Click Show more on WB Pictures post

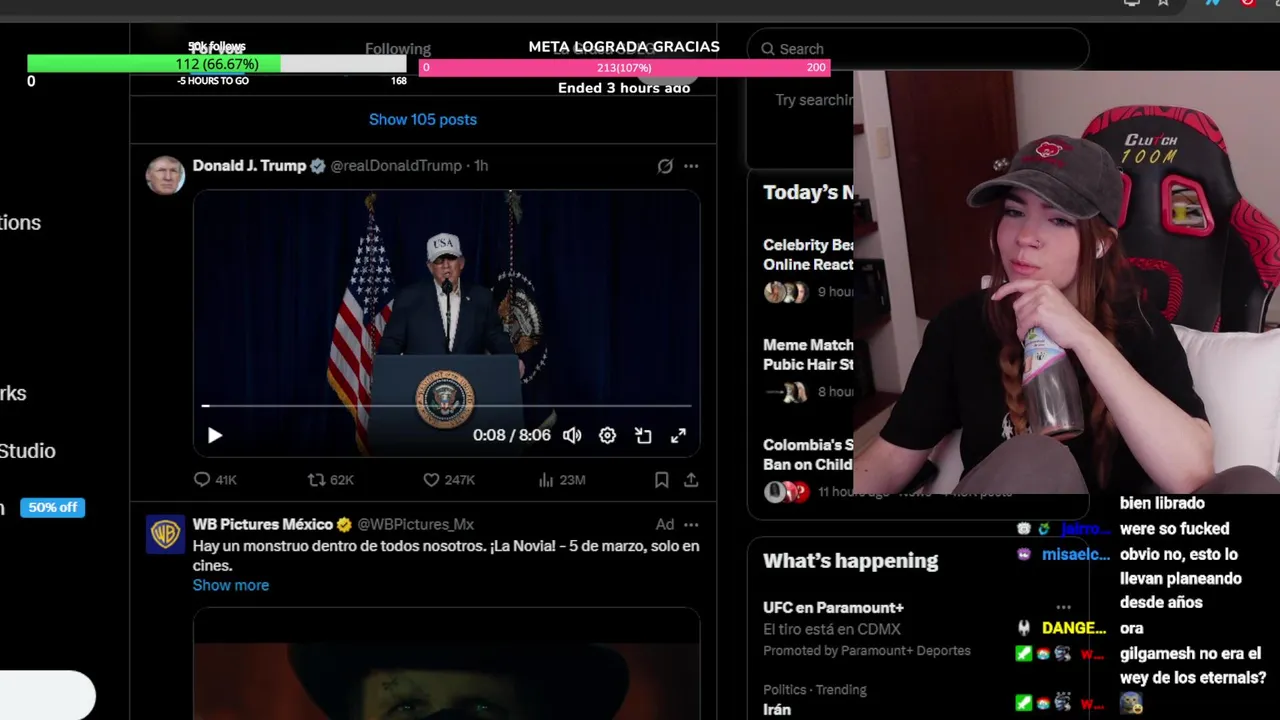231,585
